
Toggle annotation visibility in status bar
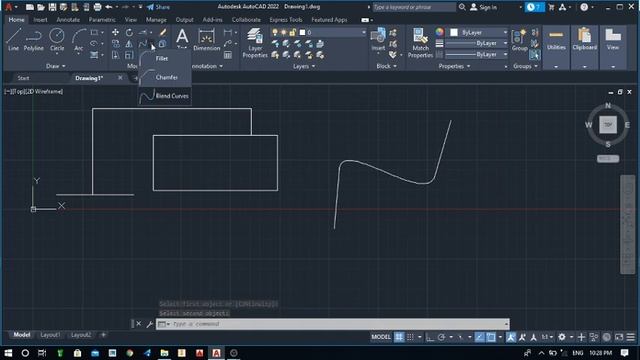(x=511, y=337)
